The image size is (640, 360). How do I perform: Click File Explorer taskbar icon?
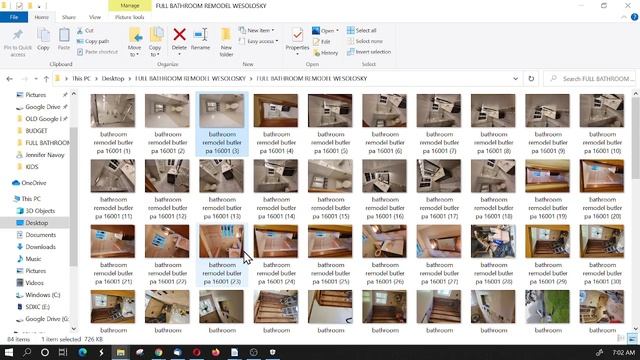click(x=120, y=352)
